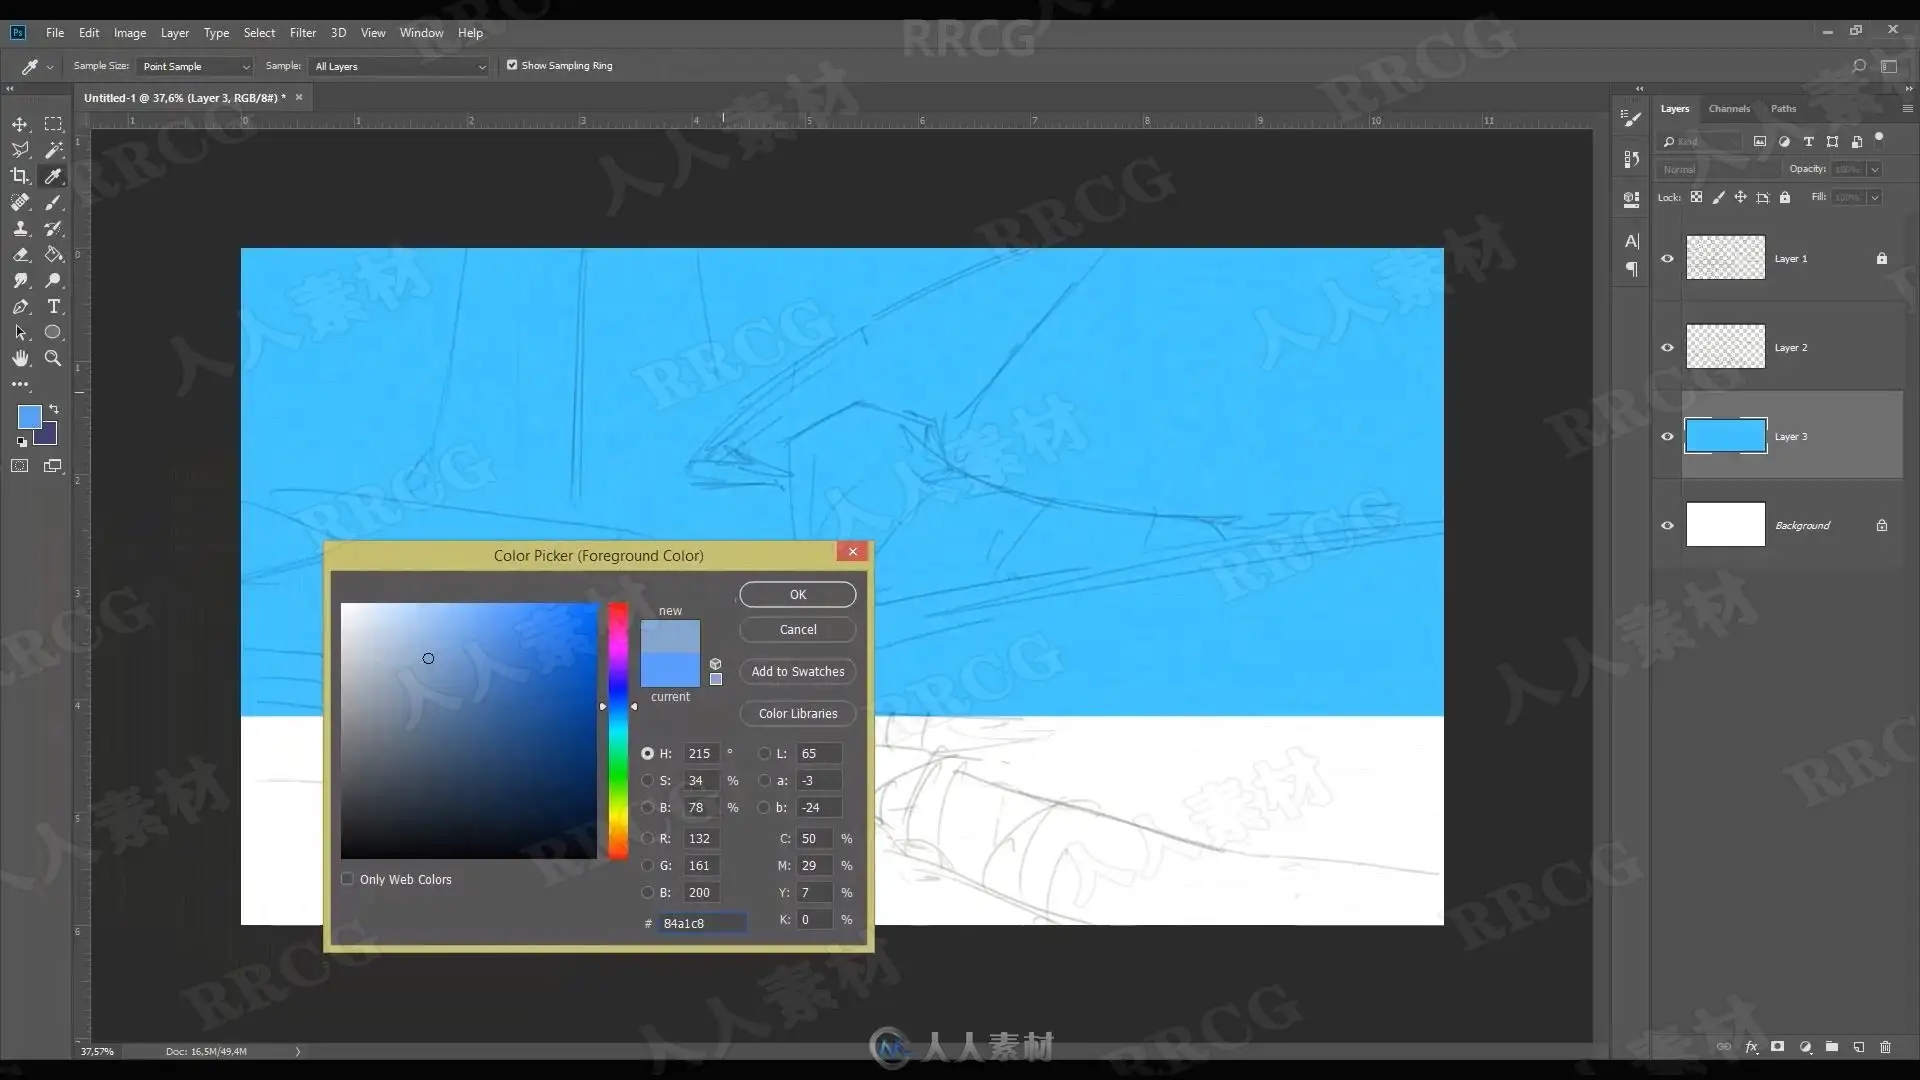Hide Layer 3 visibility eye
Image resolution: width=1920 pixels, height=1080 pixels.
click(1667, 436)
